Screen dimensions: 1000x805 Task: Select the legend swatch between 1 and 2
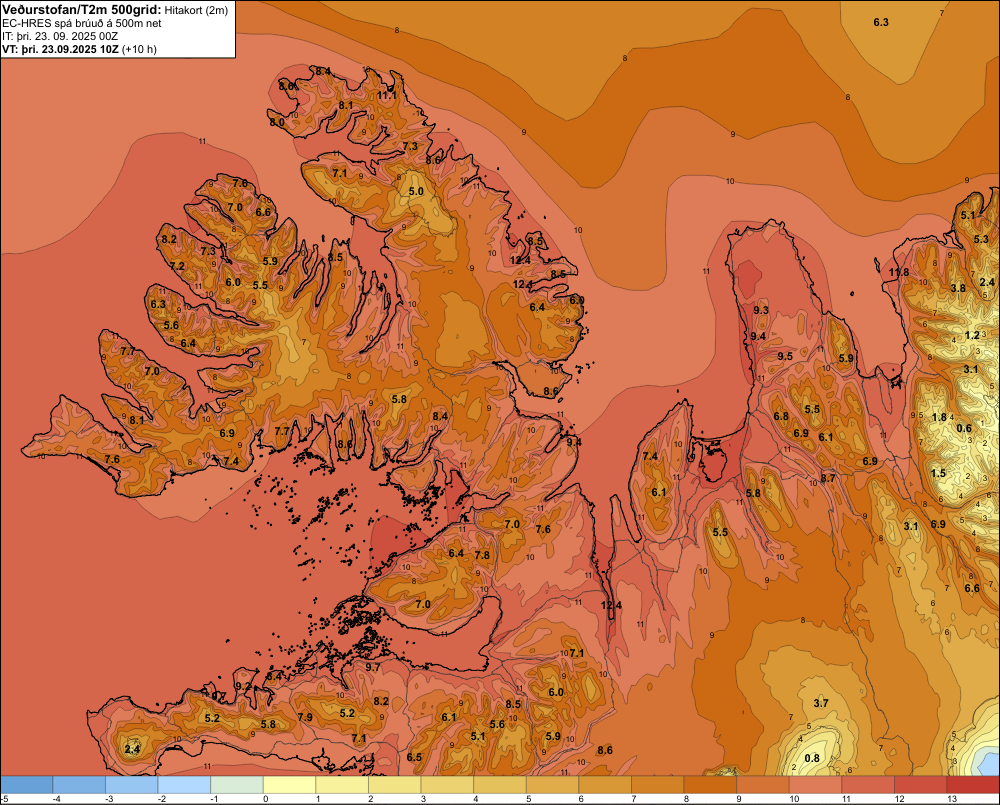(342, 785)
